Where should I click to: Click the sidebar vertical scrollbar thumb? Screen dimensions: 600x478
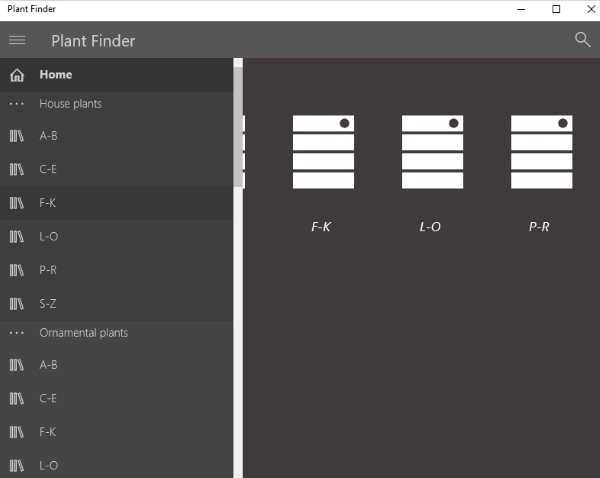pyautogui.click(x=238, y=127)
